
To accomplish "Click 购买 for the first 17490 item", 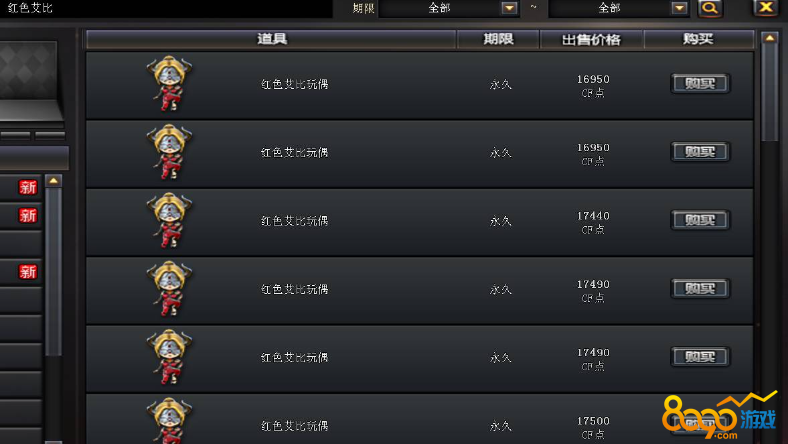I will pos(700,289).
